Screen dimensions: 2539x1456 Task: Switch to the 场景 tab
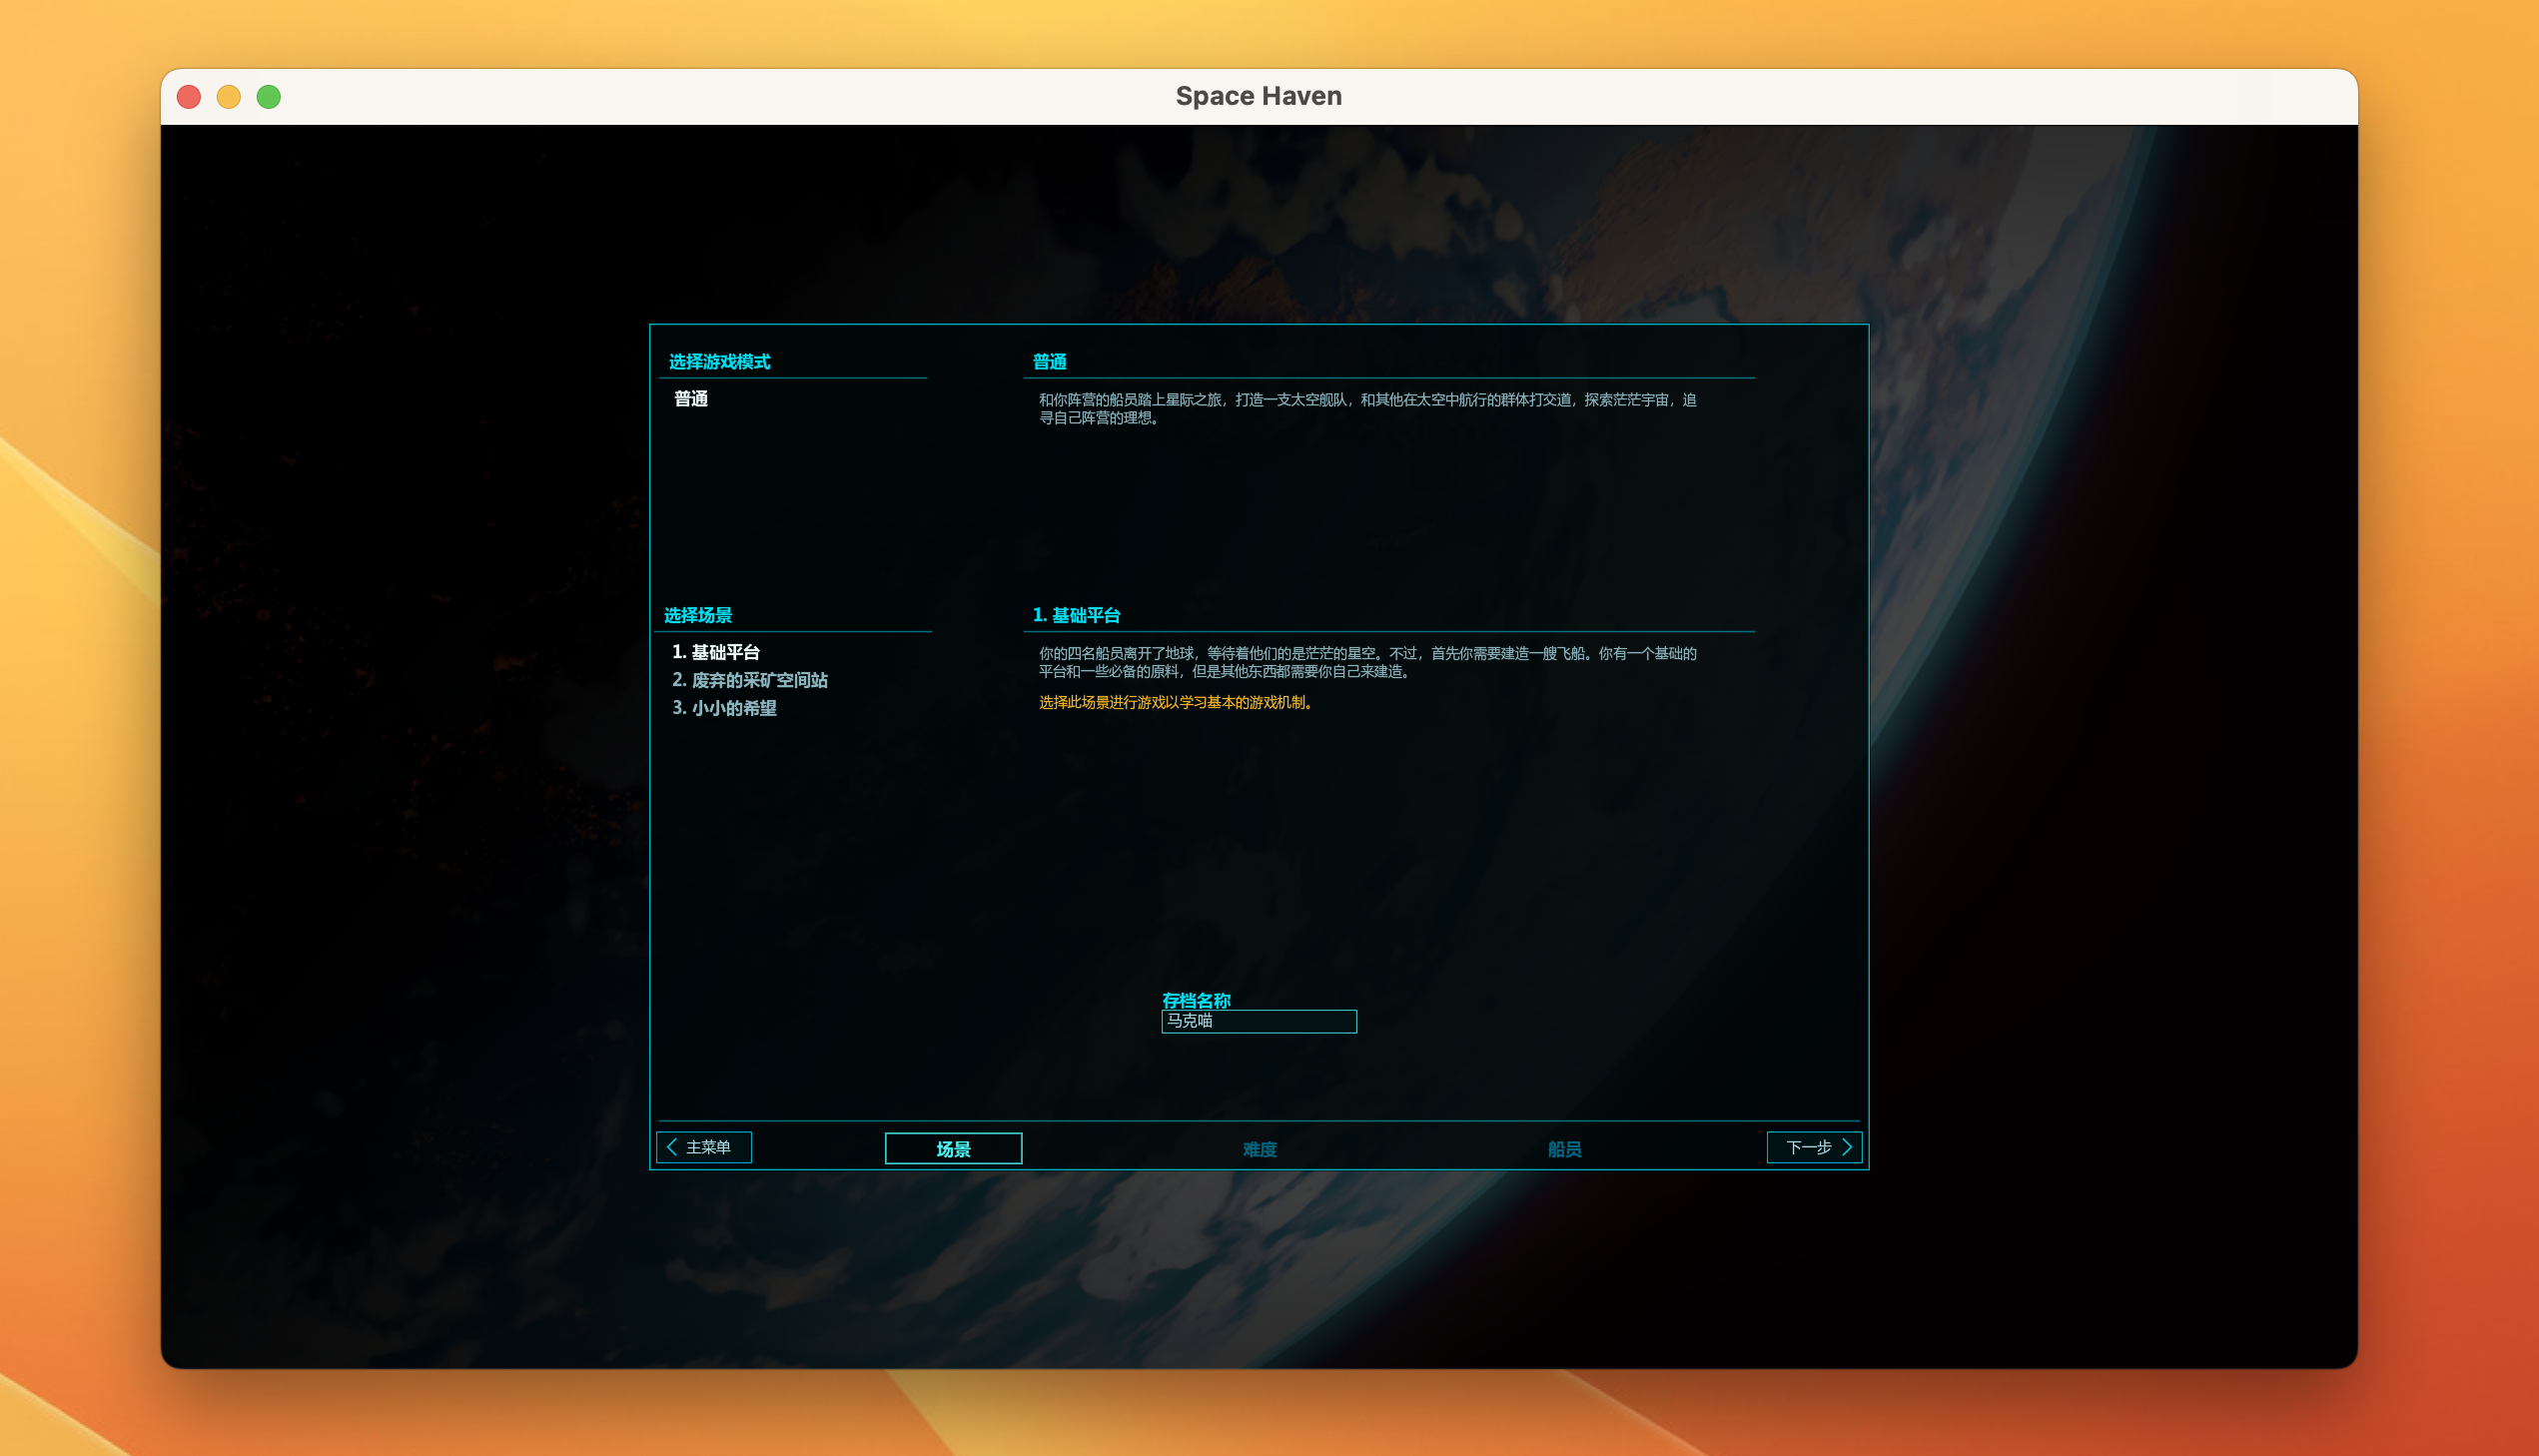point(953,1149)
